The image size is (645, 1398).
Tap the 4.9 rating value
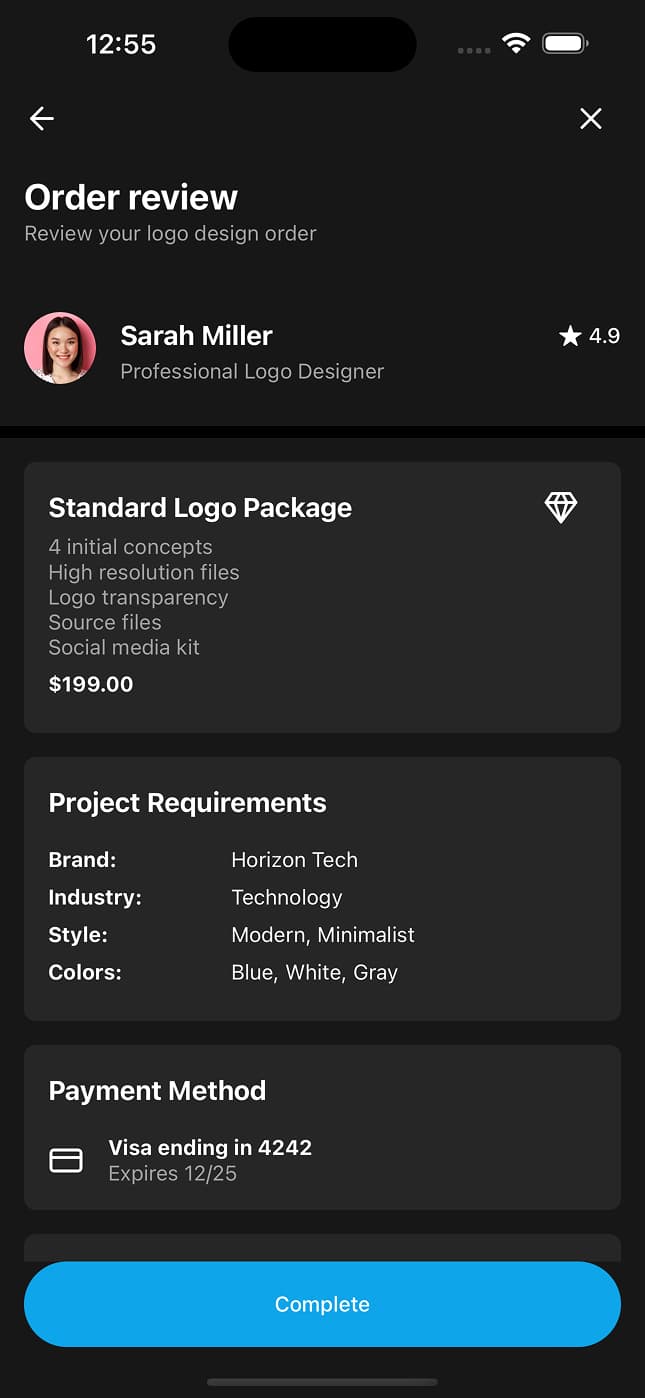(x=604, y=336)
